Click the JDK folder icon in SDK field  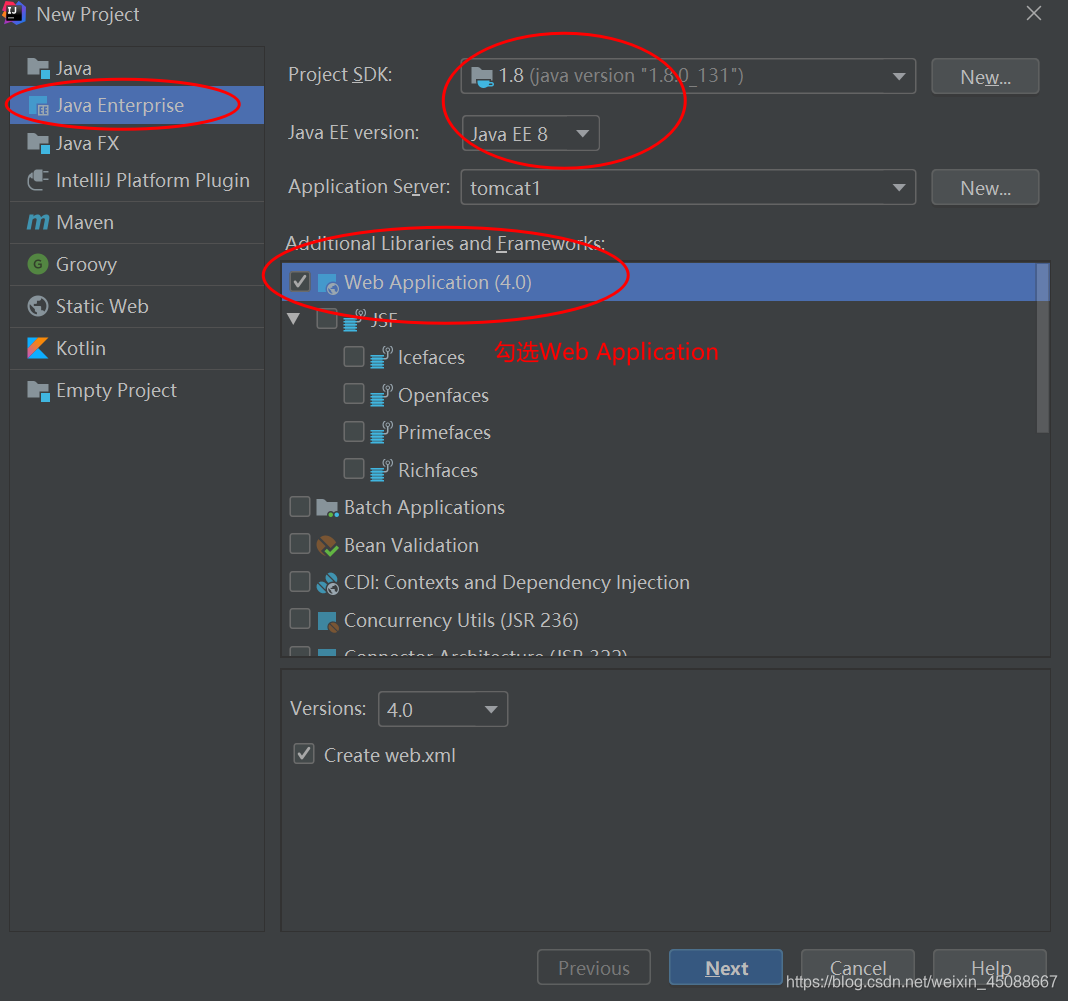point(482,77)
